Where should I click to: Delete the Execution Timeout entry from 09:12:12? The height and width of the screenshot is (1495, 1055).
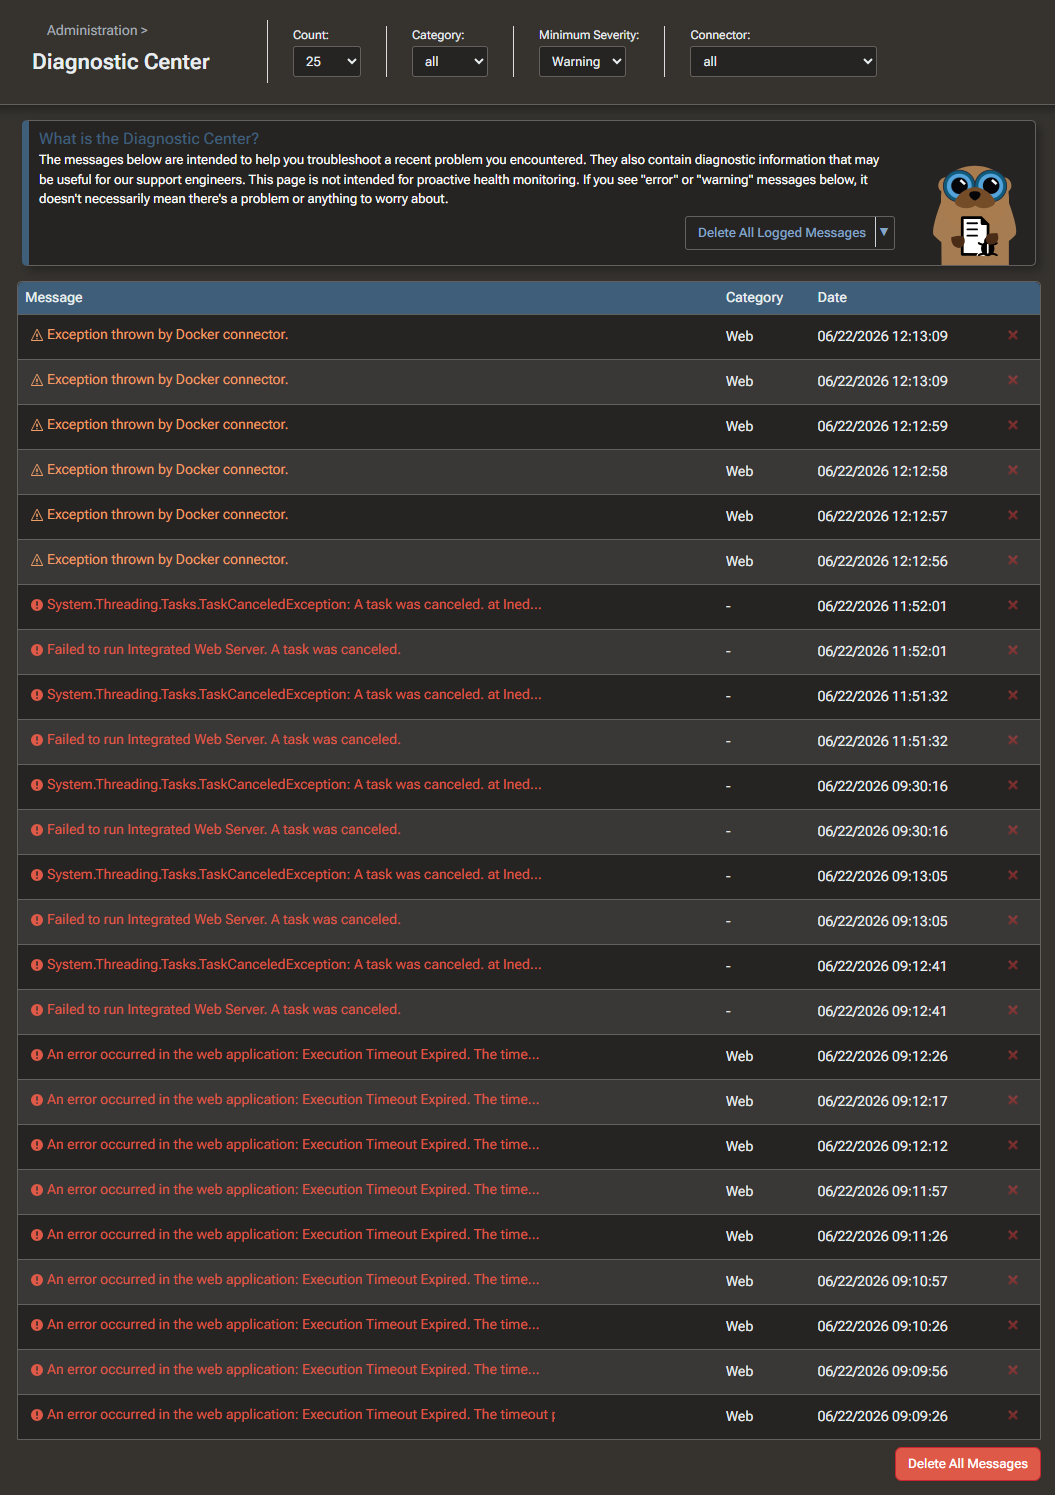point(1013,1145)
